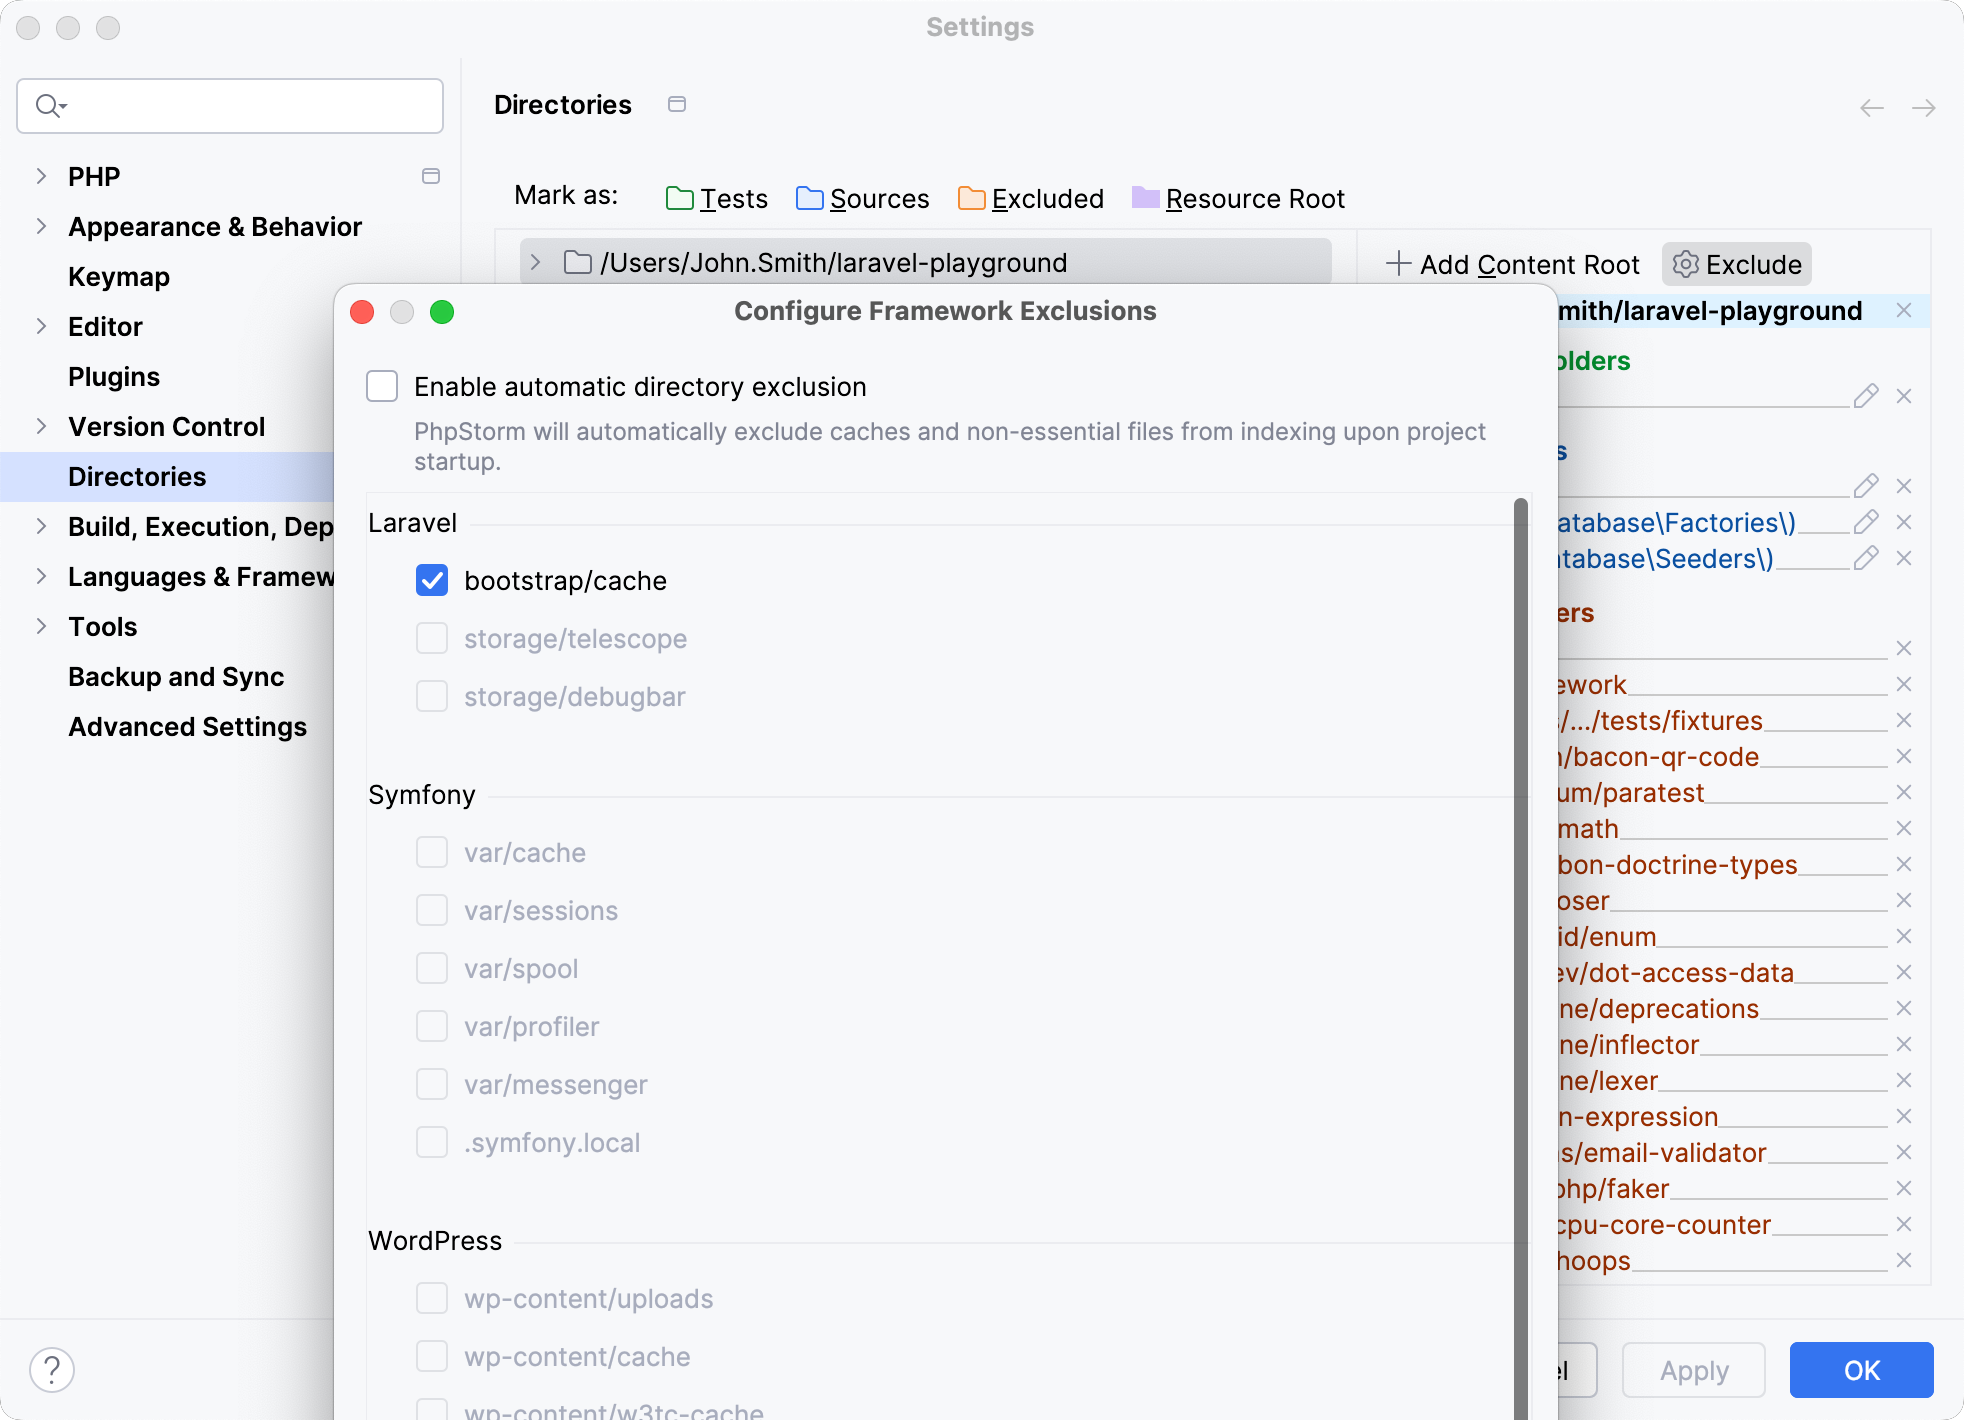The height and width of the screenshot is (1420, 1964).
Task: Collapse all settings with the sidebar collapse icon
Action: (x=431, y=176)
